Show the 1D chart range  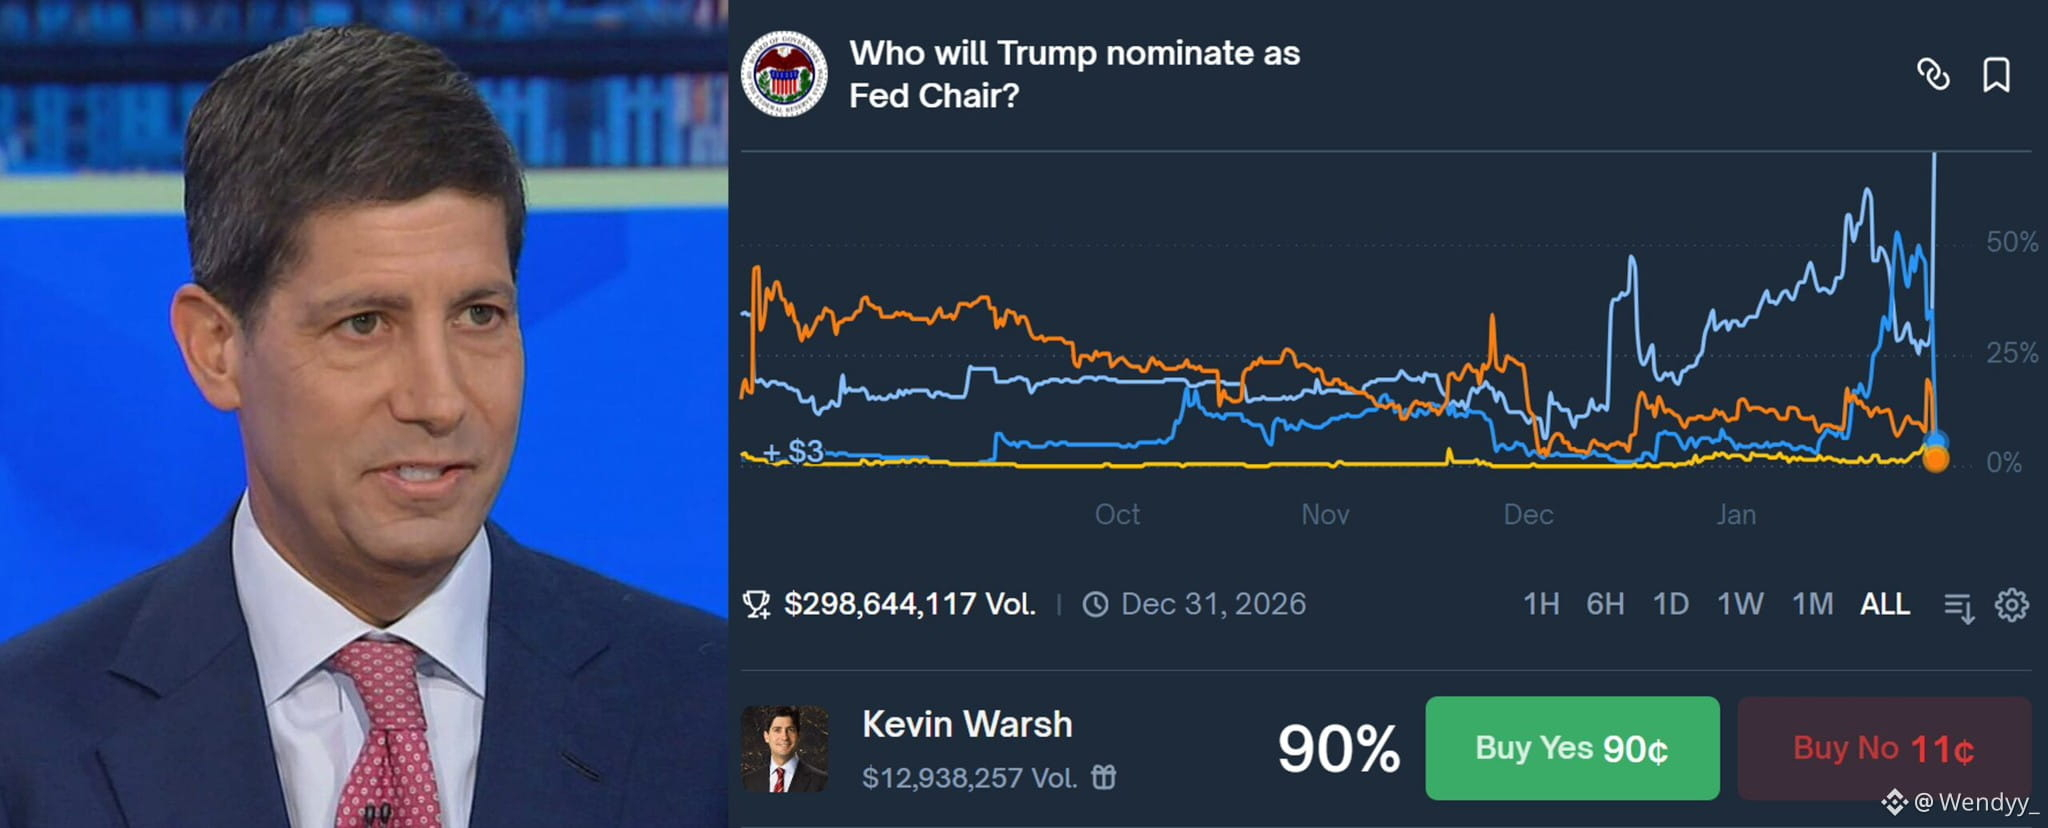pos(1670,604)
